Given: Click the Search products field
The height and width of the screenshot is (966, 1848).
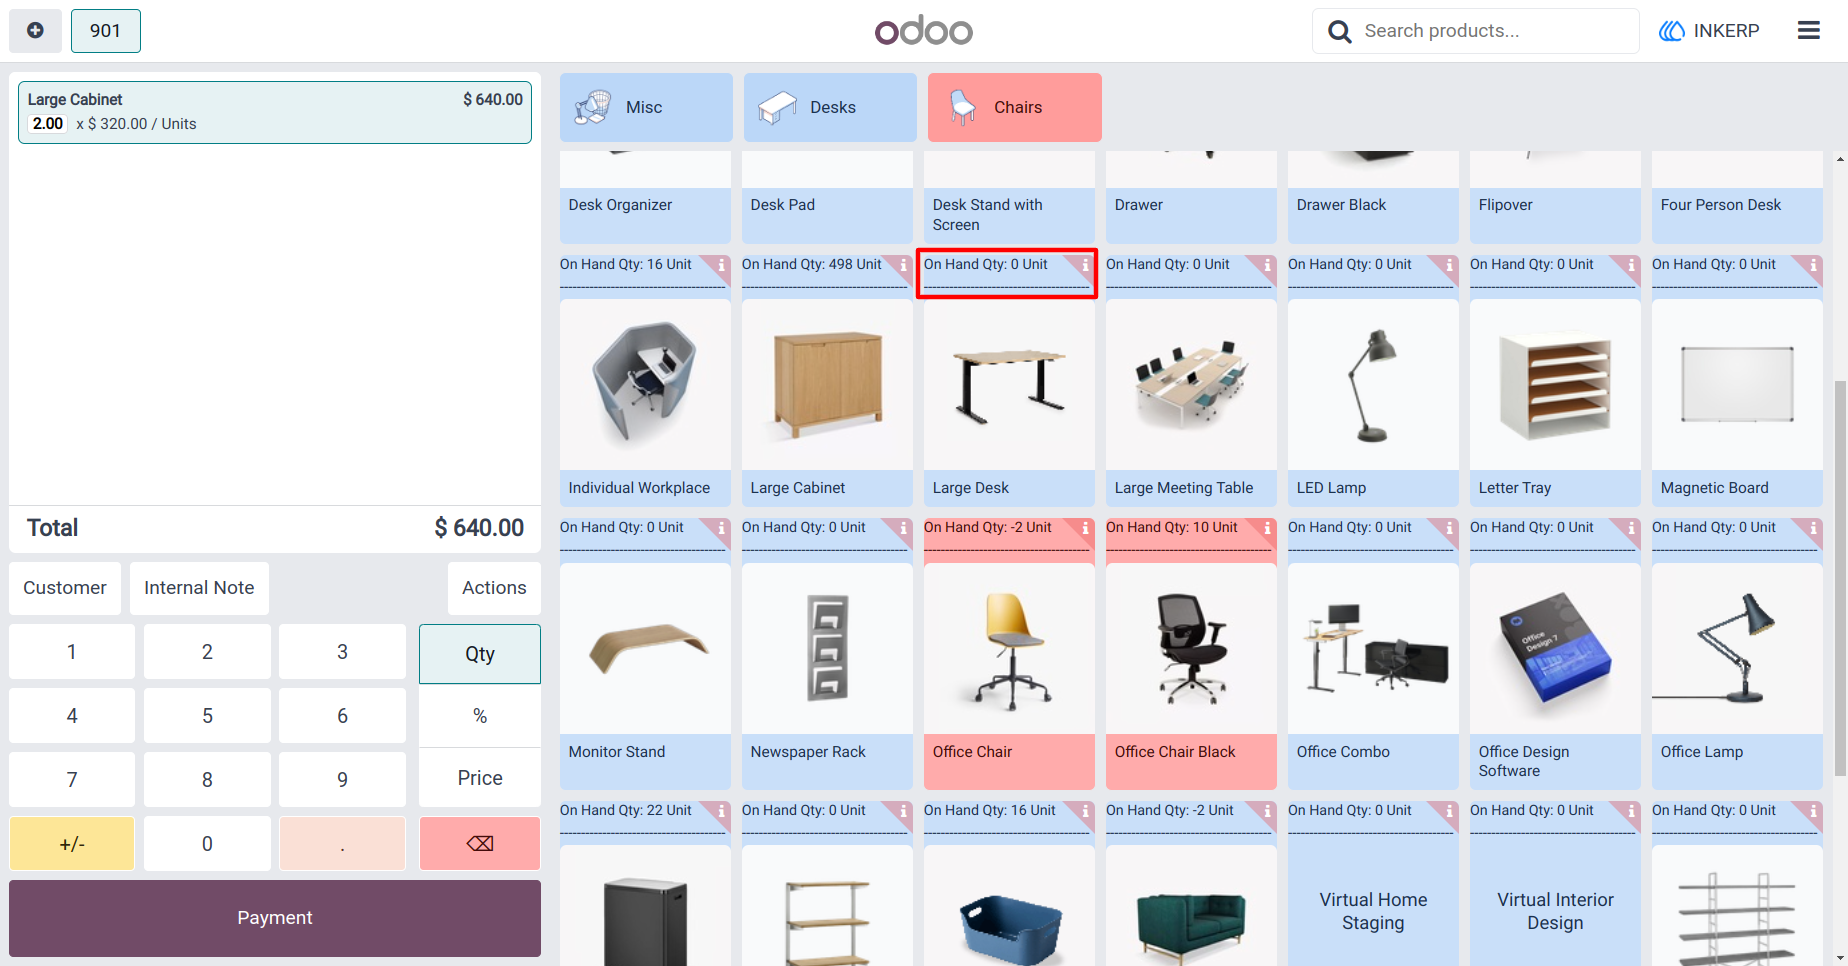Looking at the screenshot, I should pyautogui.click(x=1475, y=31).
